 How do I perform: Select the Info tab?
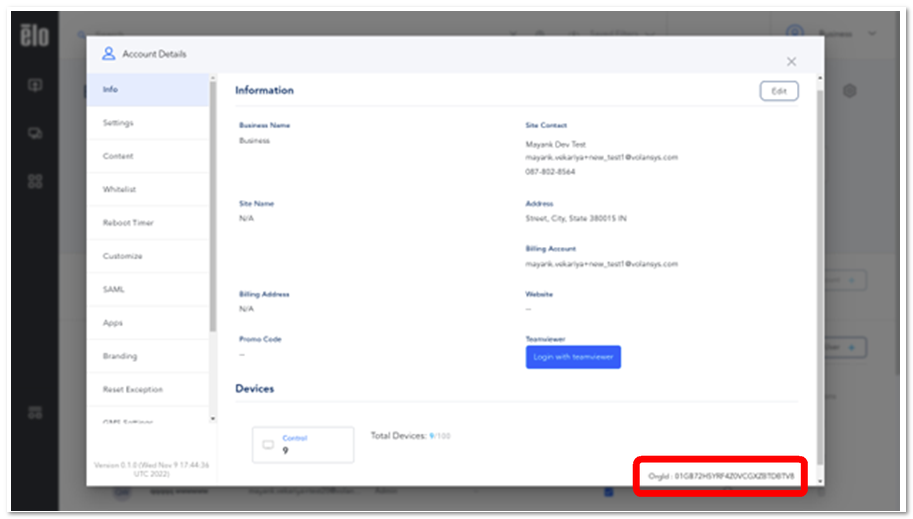point(148,90)
